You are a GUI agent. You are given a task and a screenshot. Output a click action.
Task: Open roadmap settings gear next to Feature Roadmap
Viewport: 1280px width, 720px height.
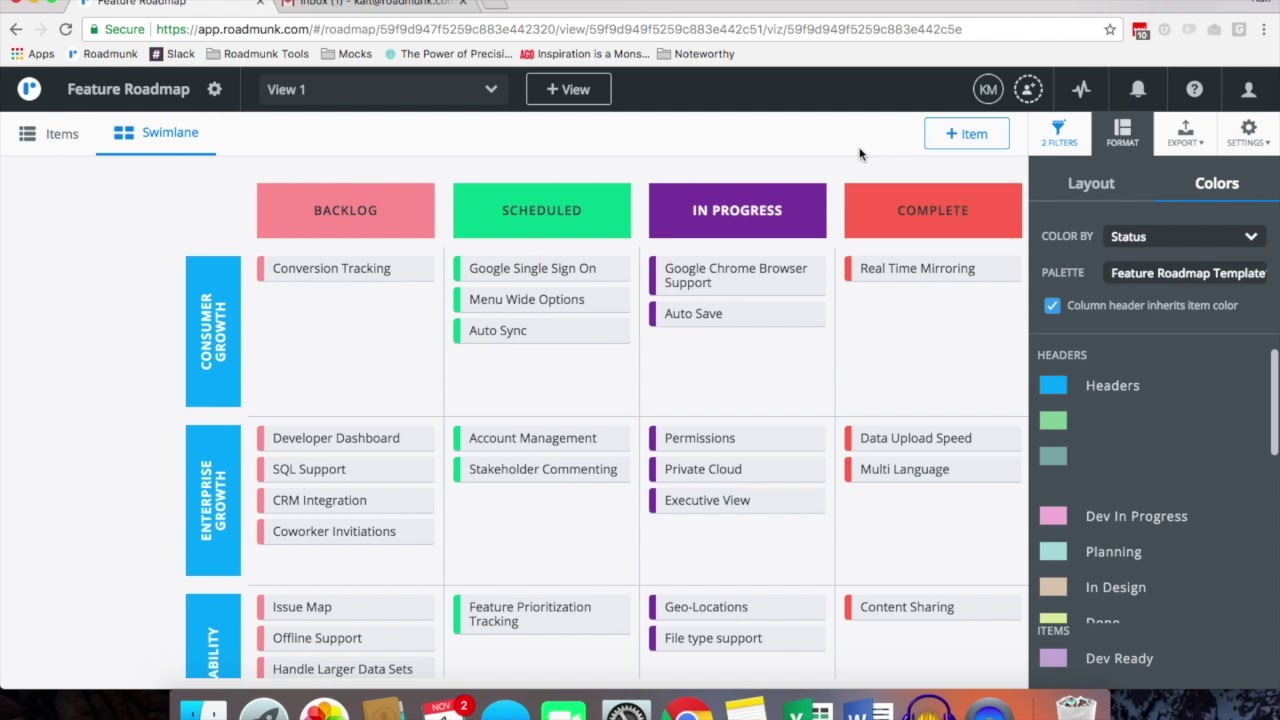coord(214,89)
